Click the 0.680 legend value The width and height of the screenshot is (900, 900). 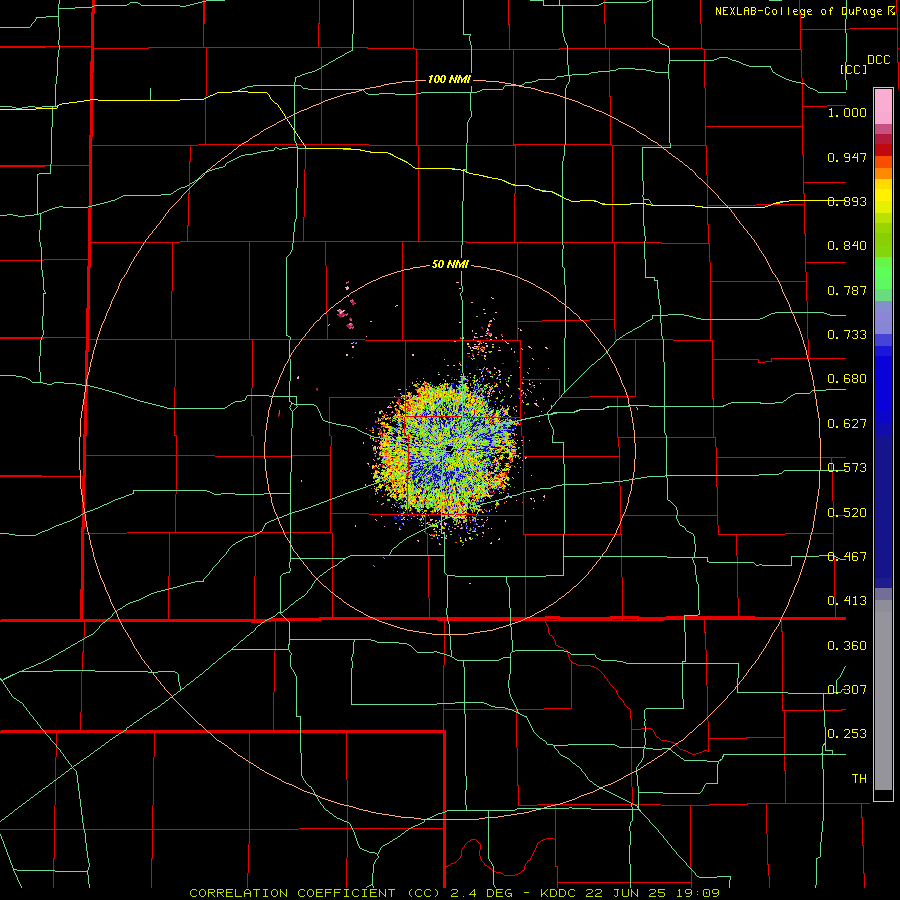[x=847, y=379]
